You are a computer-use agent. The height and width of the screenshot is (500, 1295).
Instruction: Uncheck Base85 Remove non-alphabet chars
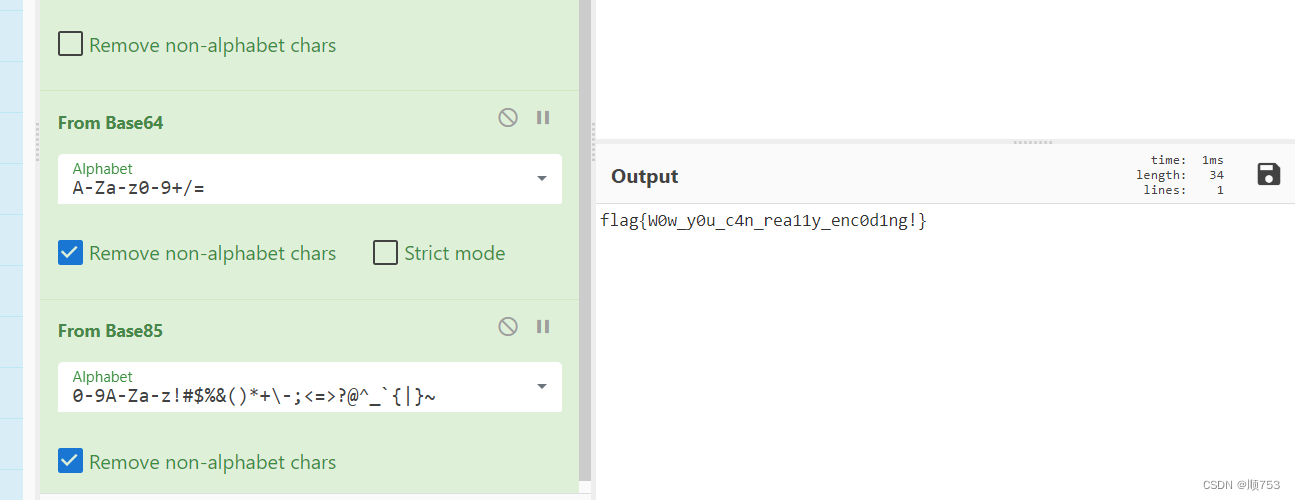pyautogui.click(x=70, y=461)
